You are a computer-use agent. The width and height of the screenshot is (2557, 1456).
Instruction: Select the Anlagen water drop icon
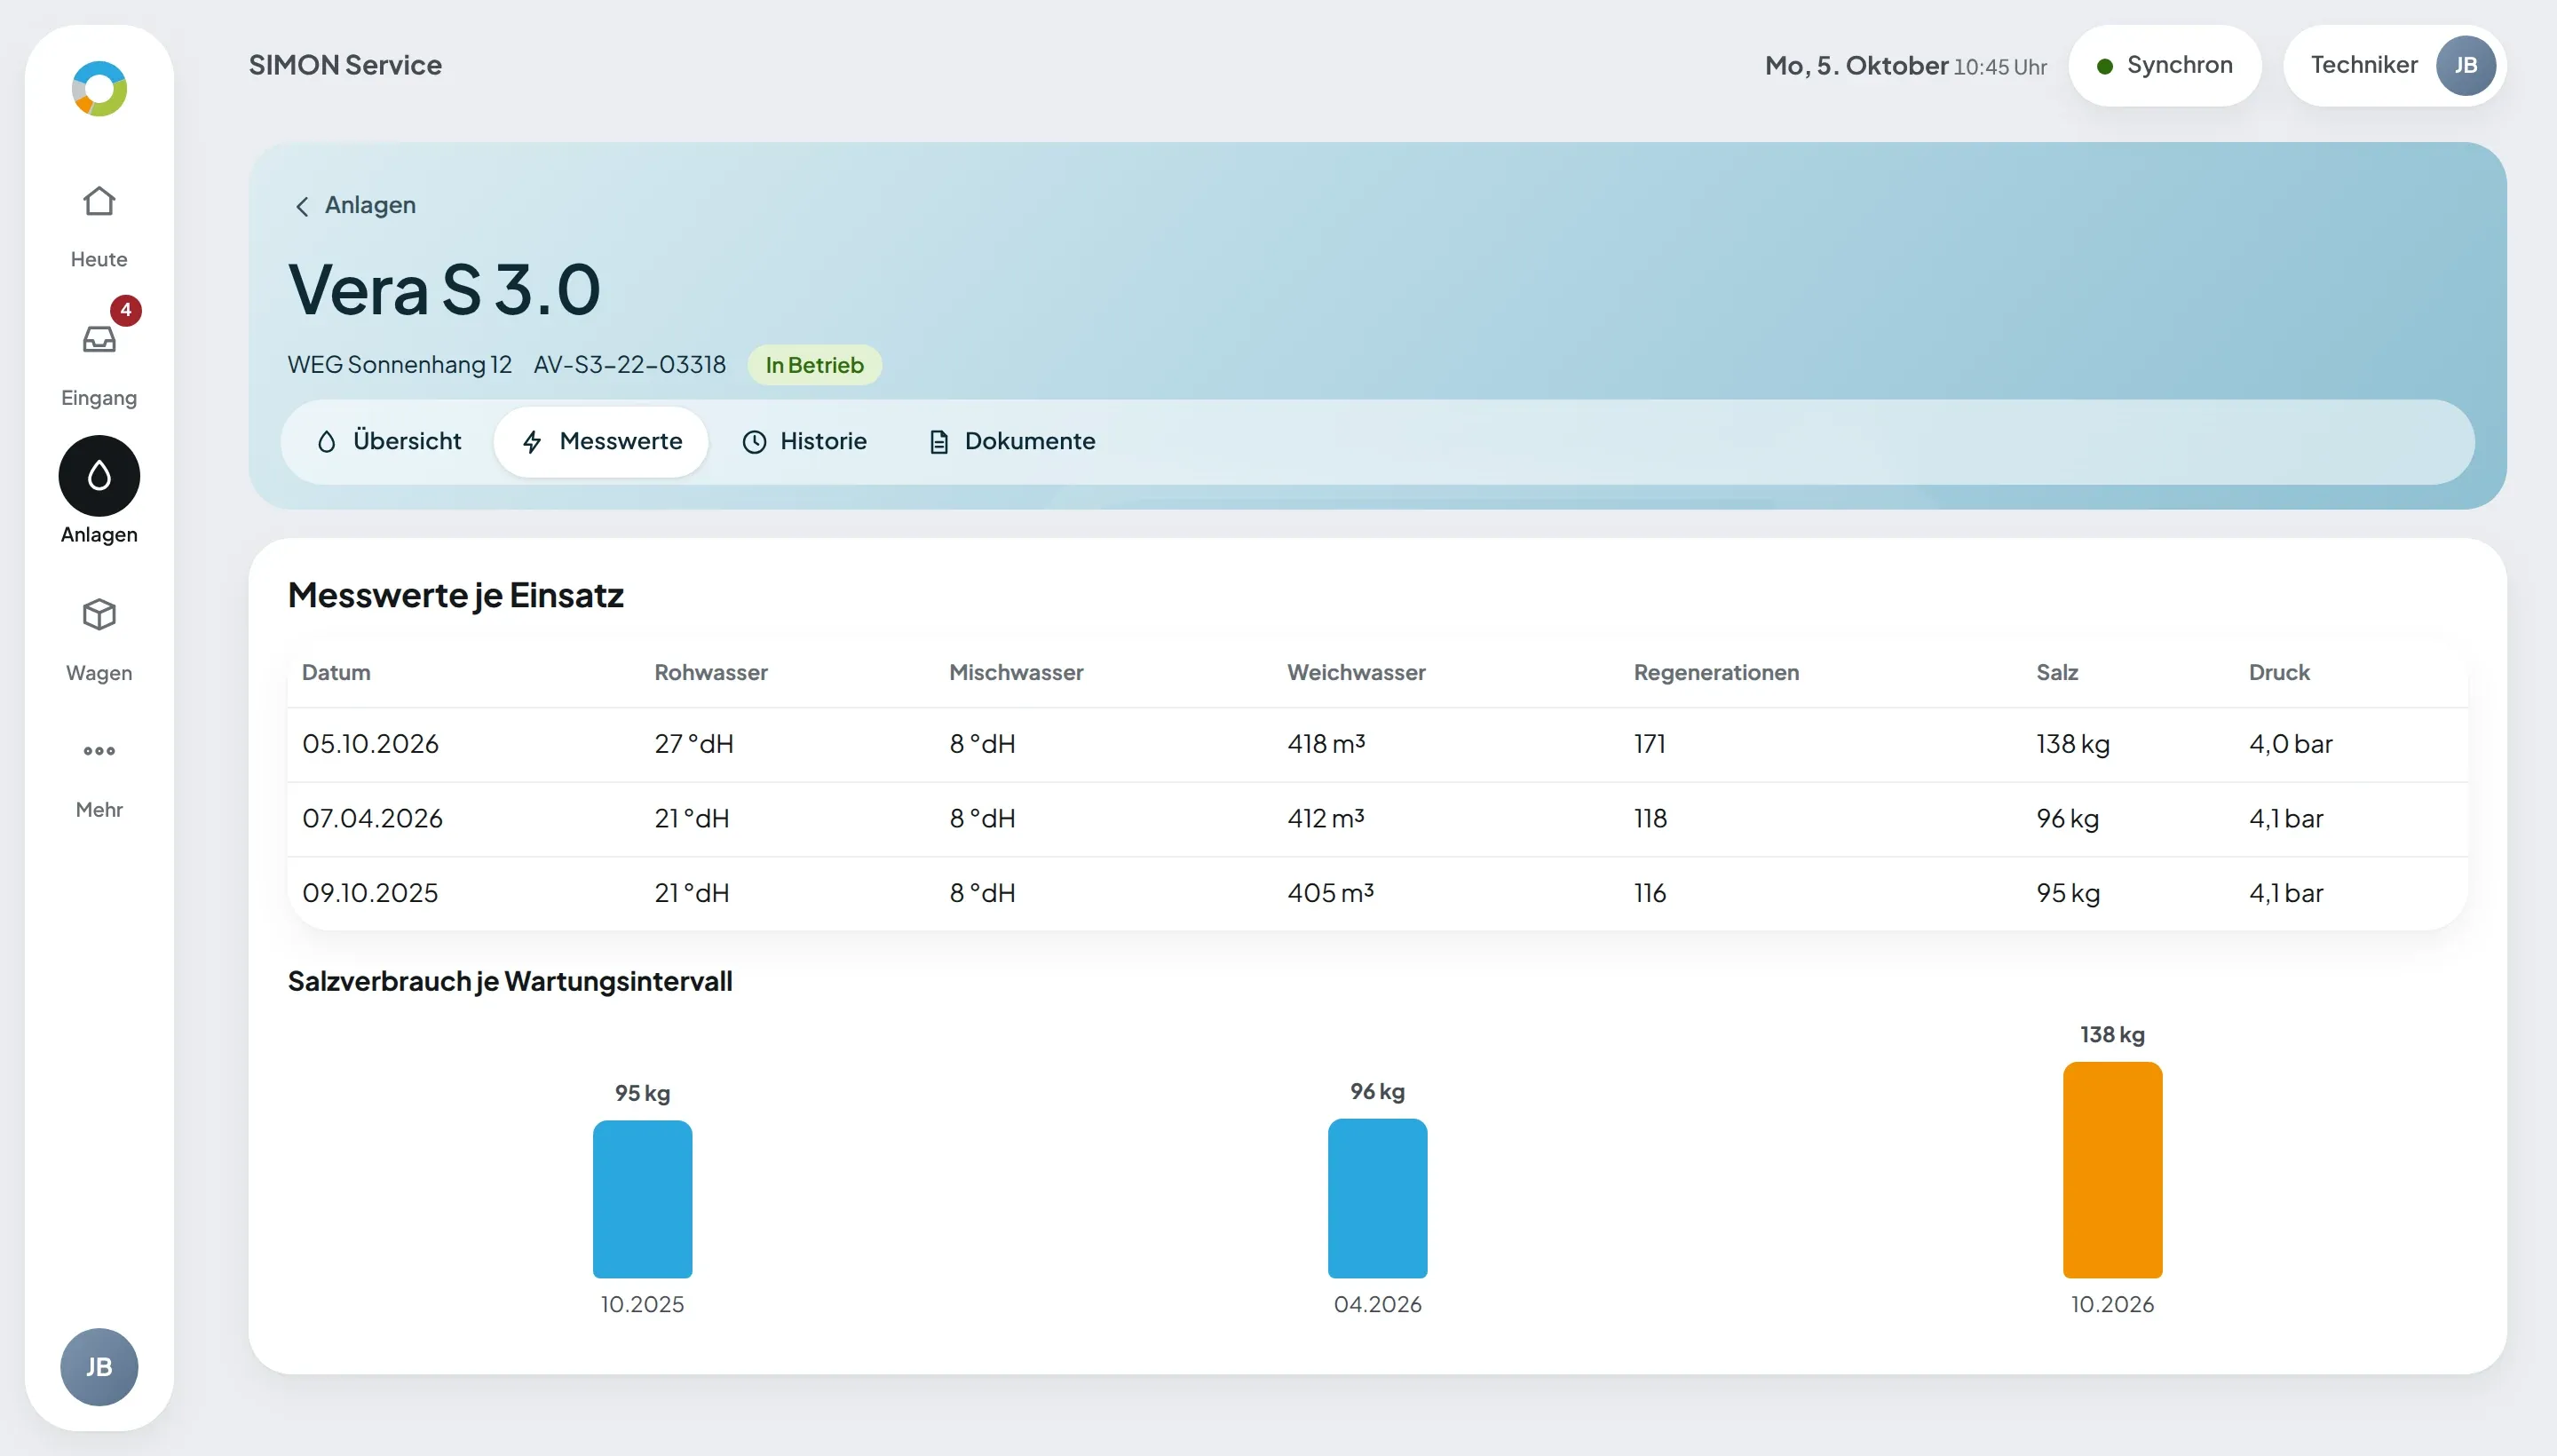[99, 476]
